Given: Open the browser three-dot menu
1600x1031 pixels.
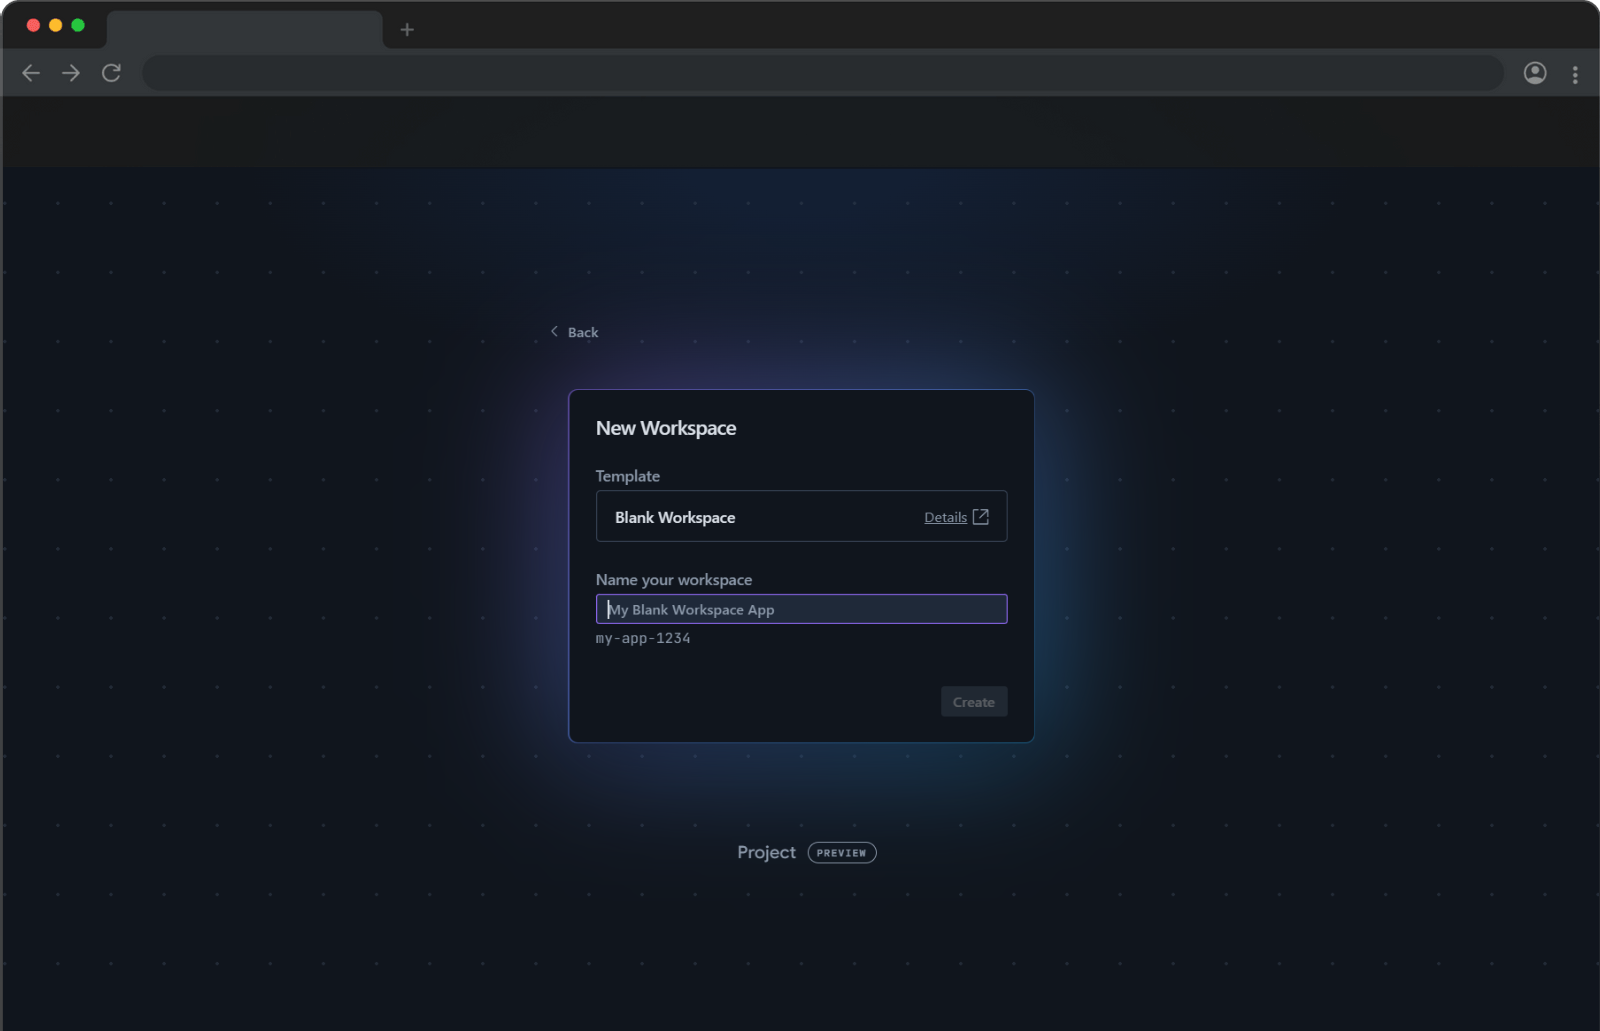Looking at the screenshot, I should tap(1575, 74).
